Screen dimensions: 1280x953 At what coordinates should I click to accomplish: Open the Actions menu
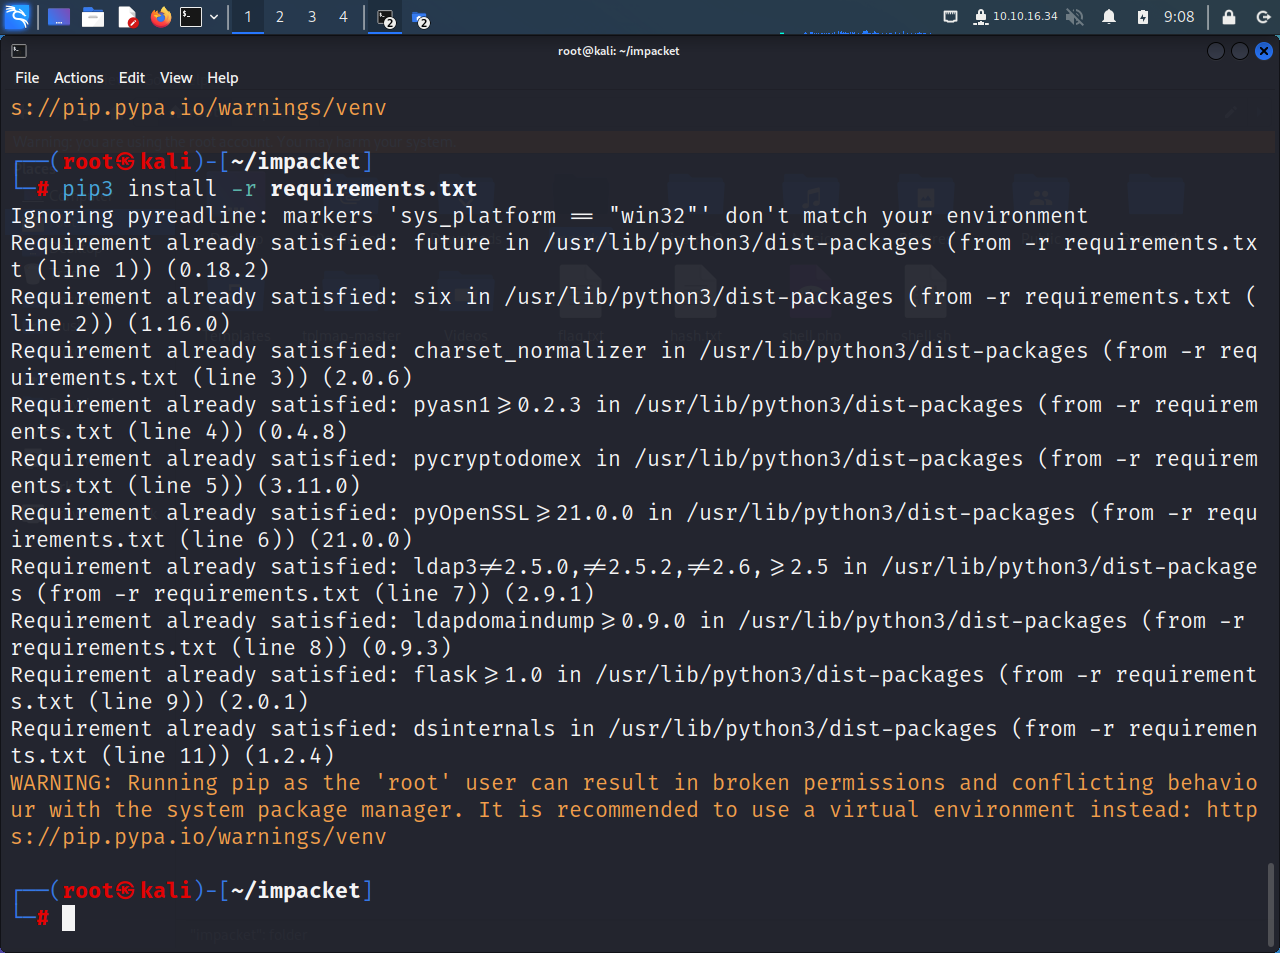79,78
